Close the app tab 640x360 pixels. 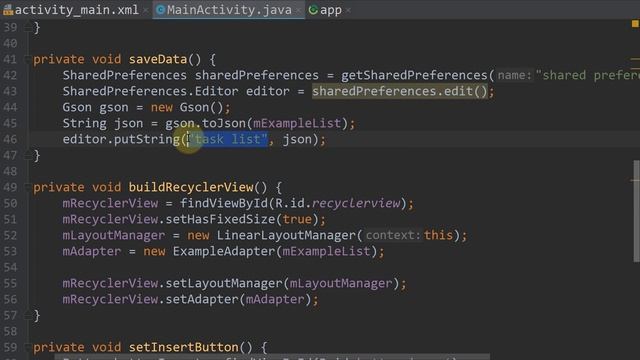tap(348, 10)
